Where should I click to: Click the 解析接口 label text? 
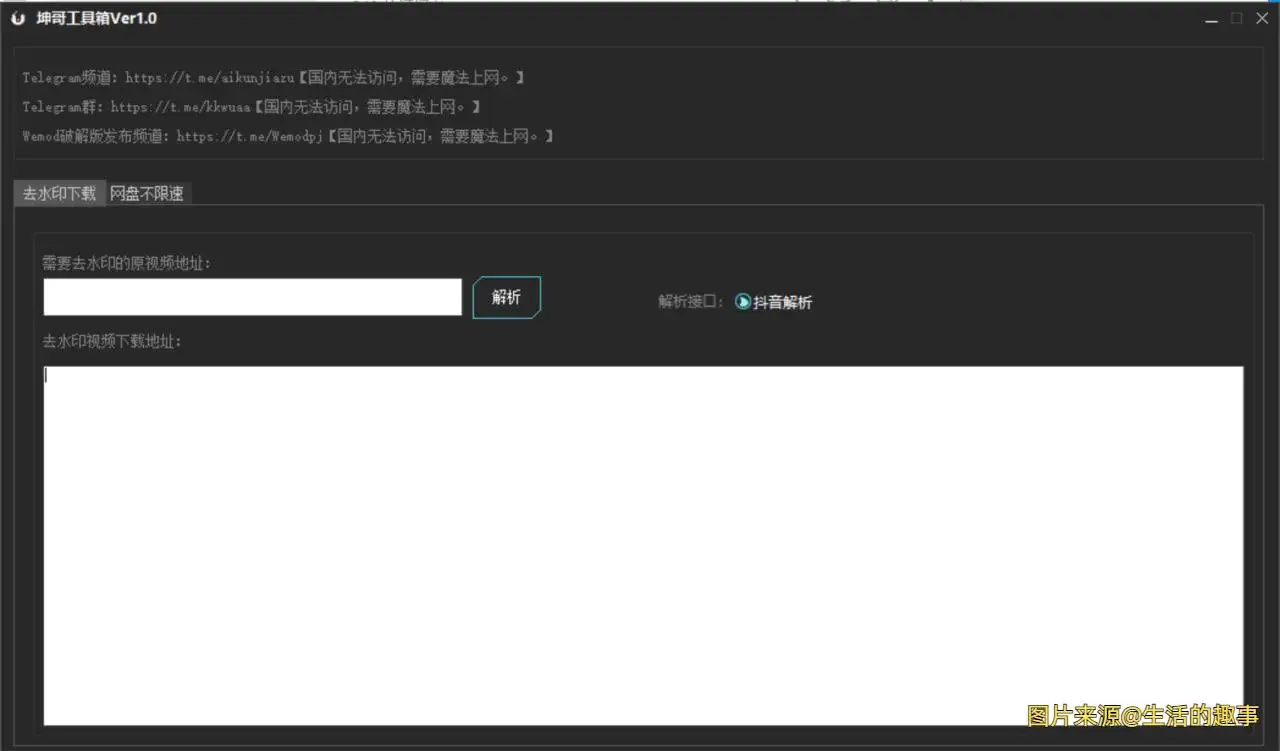pyautogui.click(x=686, y=301)
